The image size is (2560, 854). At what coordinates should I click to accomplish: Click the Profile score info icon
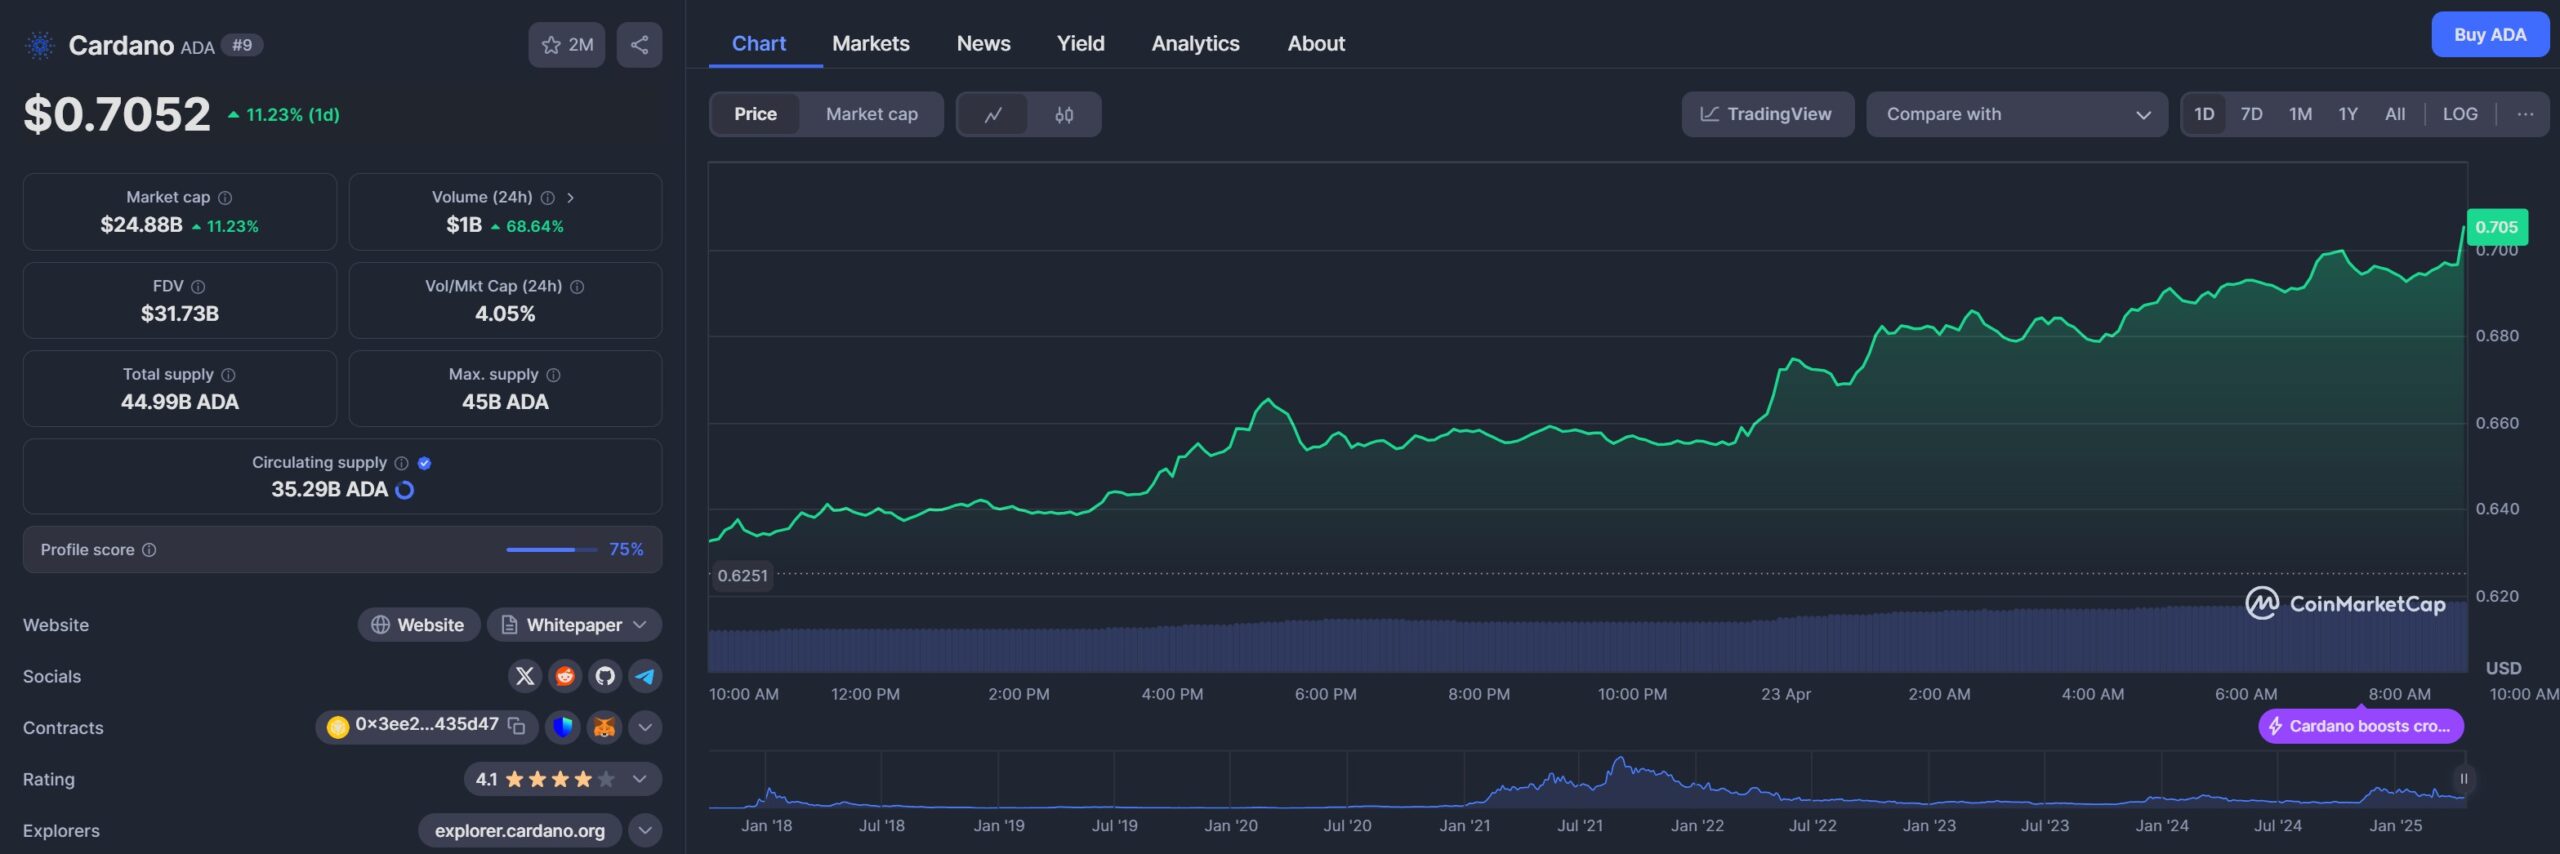click(149, 550)
